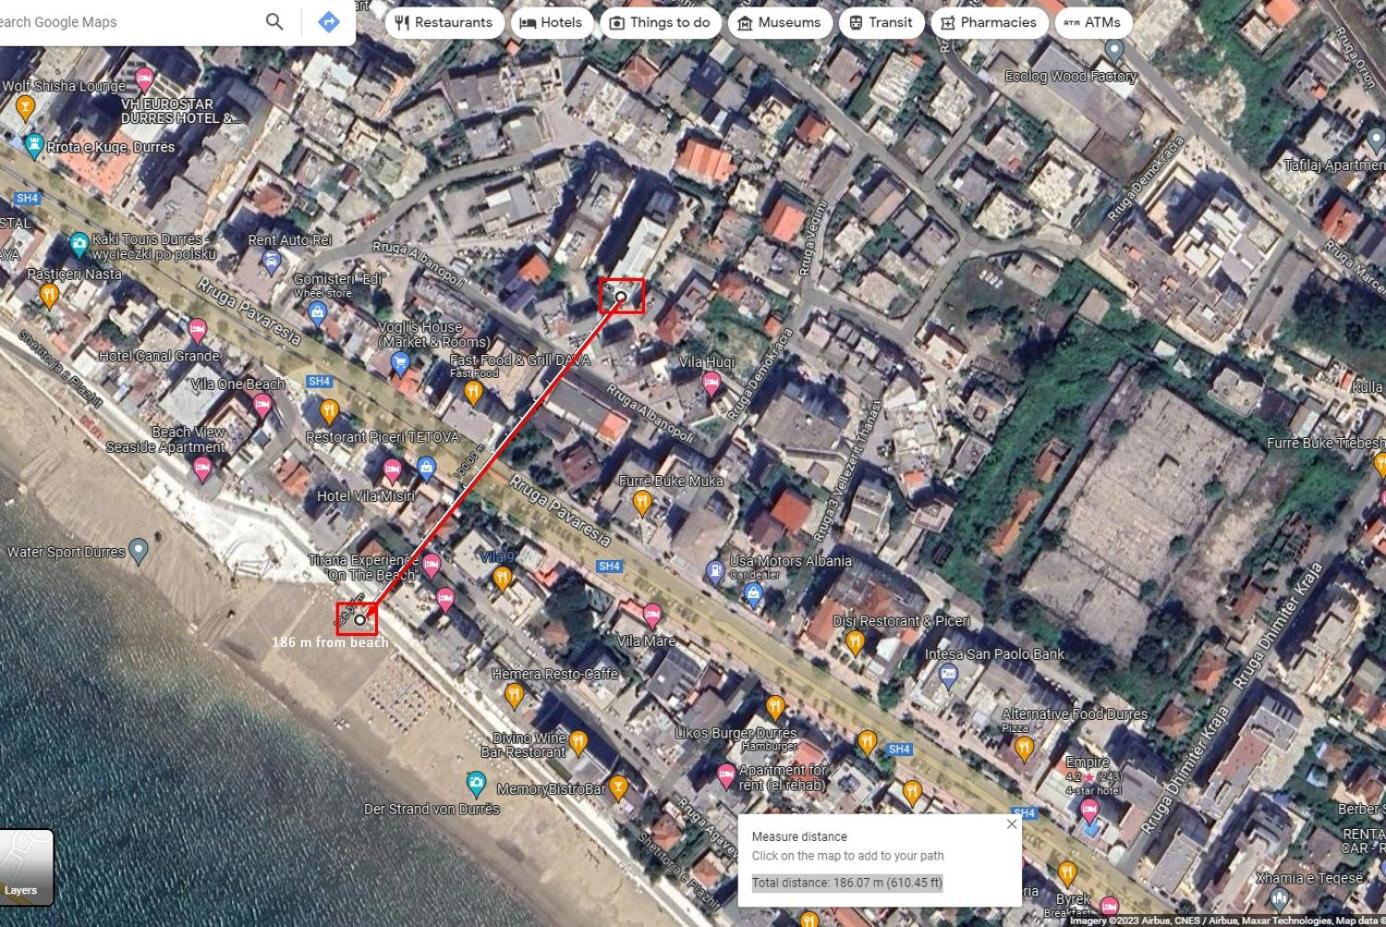This screenshot has height=927, width=1386.
Task: Show Things to do on map
Action: (x=660, y=22)
